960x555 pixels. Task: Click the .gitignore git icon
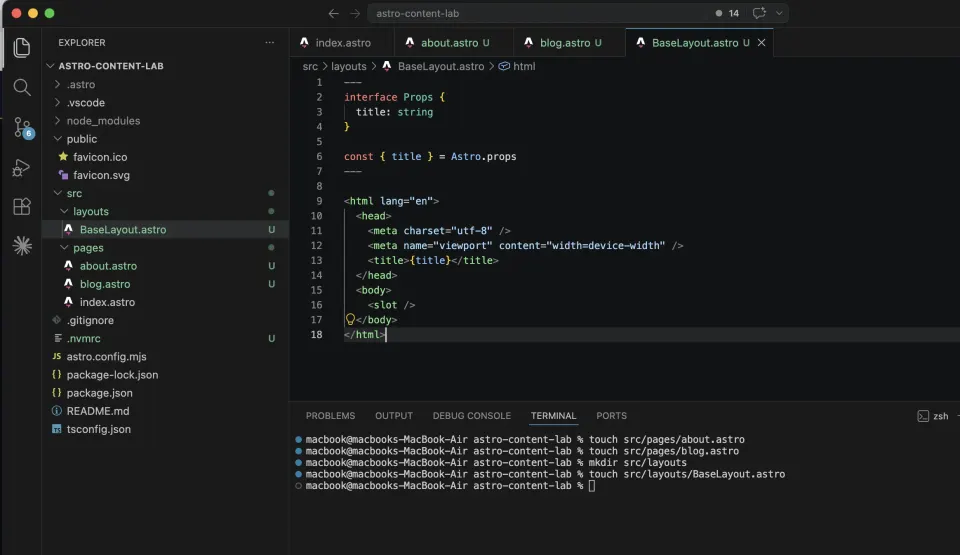point(56,320)
